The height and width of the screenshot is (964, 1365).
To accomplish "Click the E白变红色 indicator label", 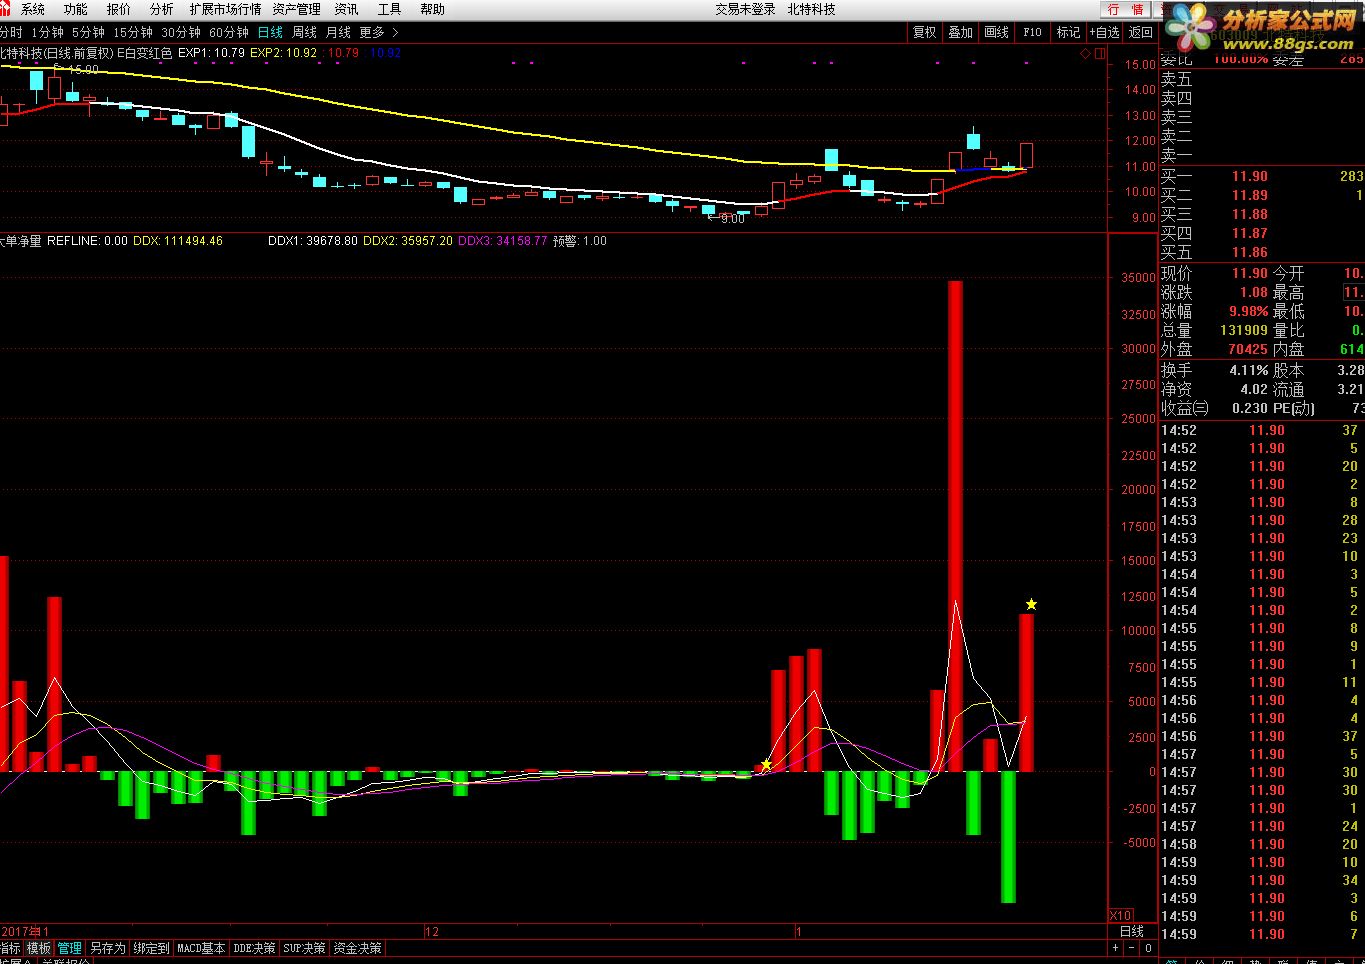I will point(144,53).
